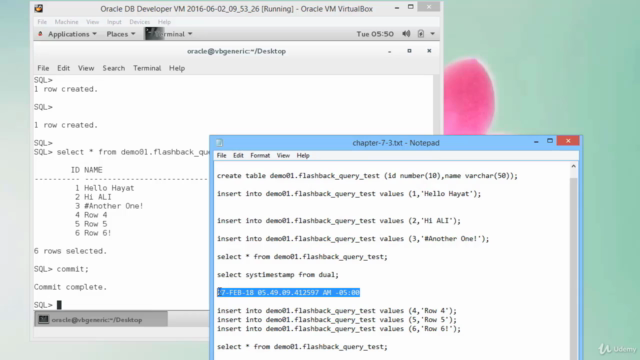Open the terminal window Edit menu
This screenshot has width=640, height=360.
(x=63, y=68)
